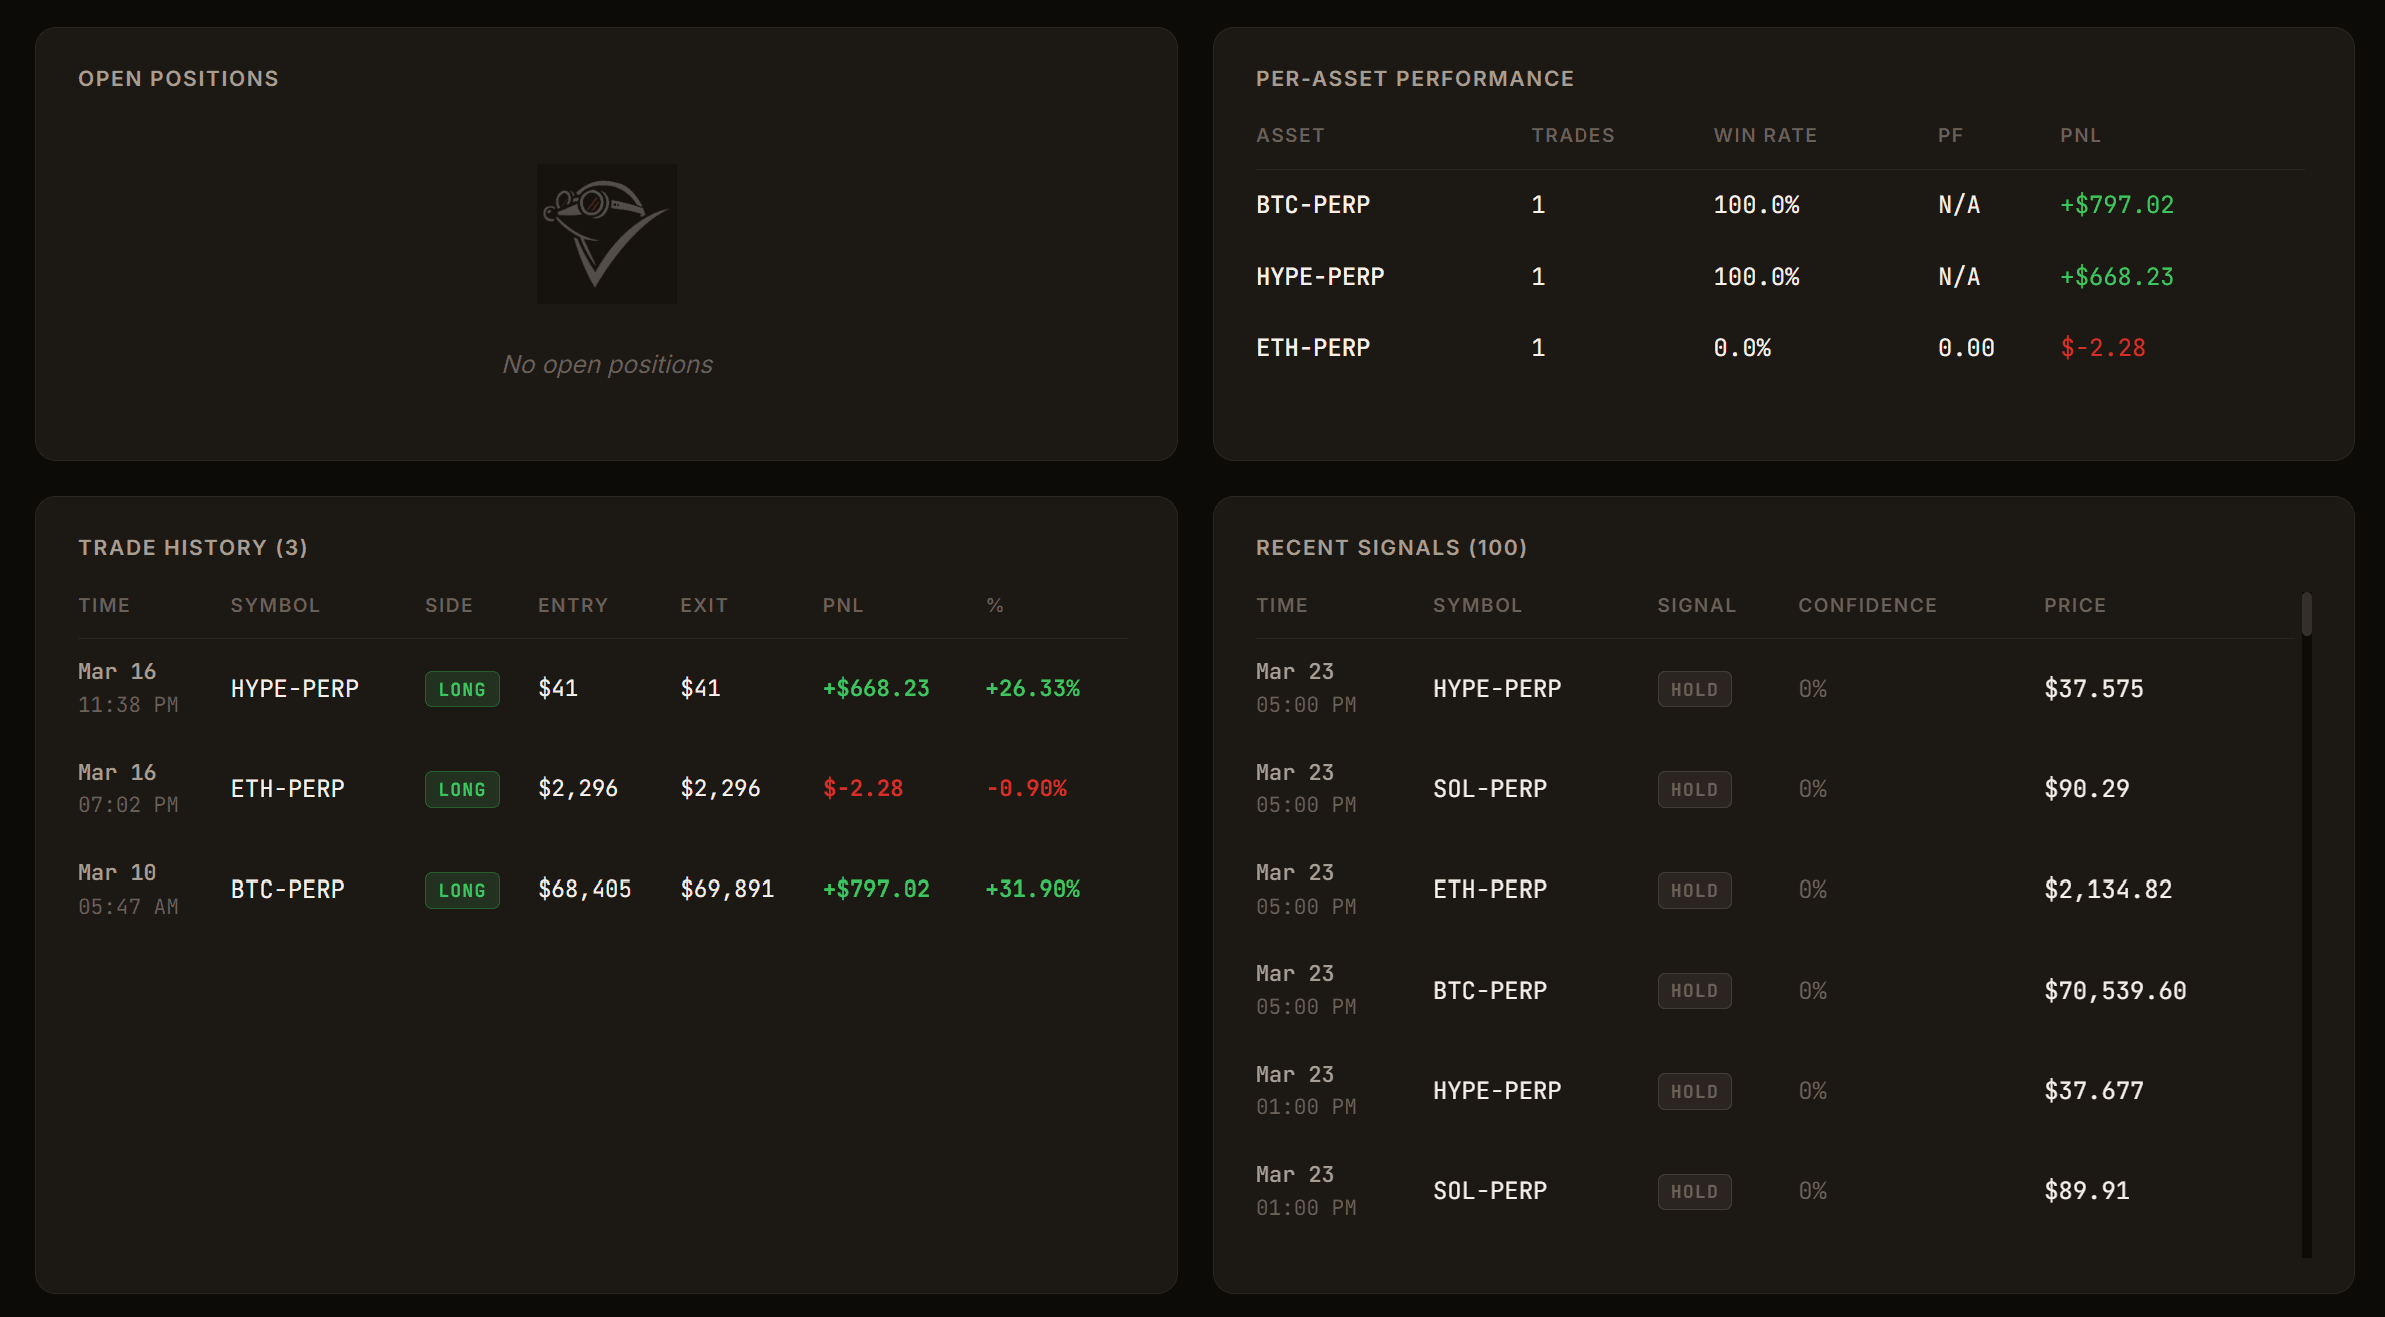Click the CONFIDENCE column header in Recent Signals

point(1868,605)
